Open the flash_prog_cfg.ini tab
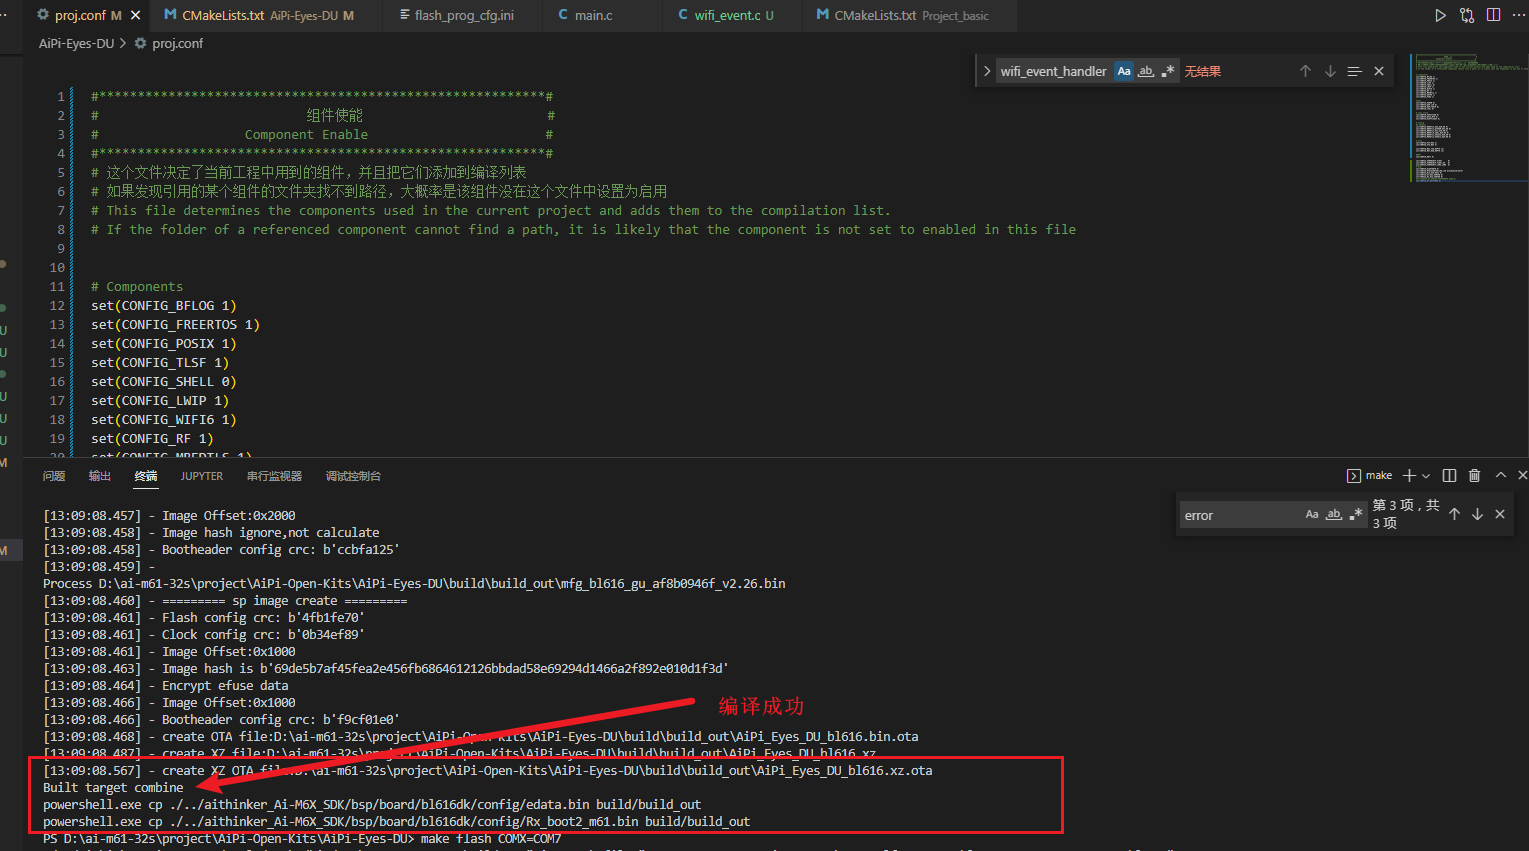This screenshot has height=851, width=1529. 464,15
